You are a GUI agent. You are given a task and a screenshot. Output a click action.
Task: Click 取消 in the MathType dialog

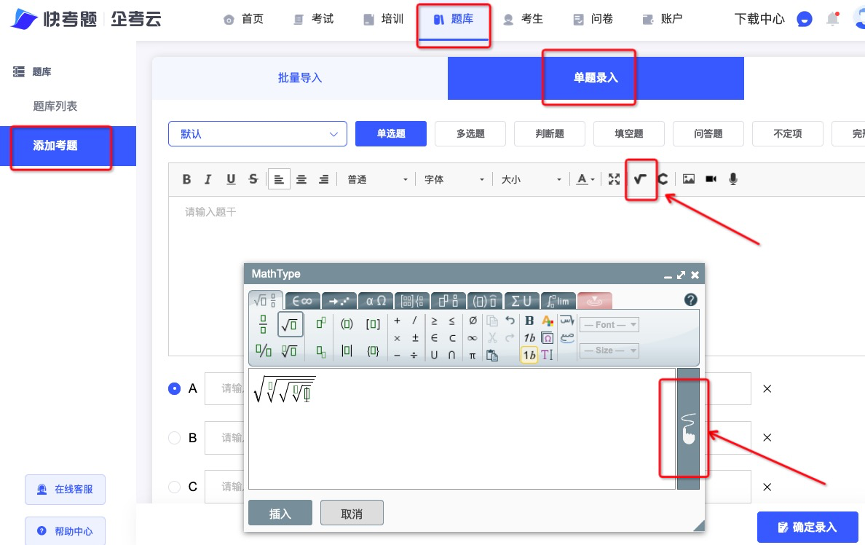[352, 514]
